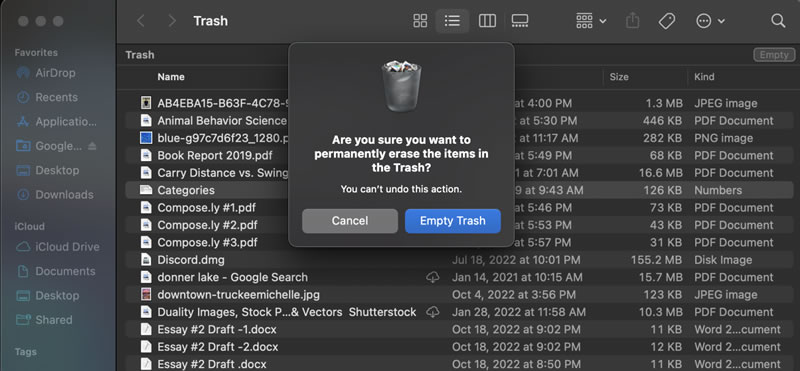Screen dimensions: 800x371
Task: Open the group-by options dropdown
Action: (x=591, y=21)
